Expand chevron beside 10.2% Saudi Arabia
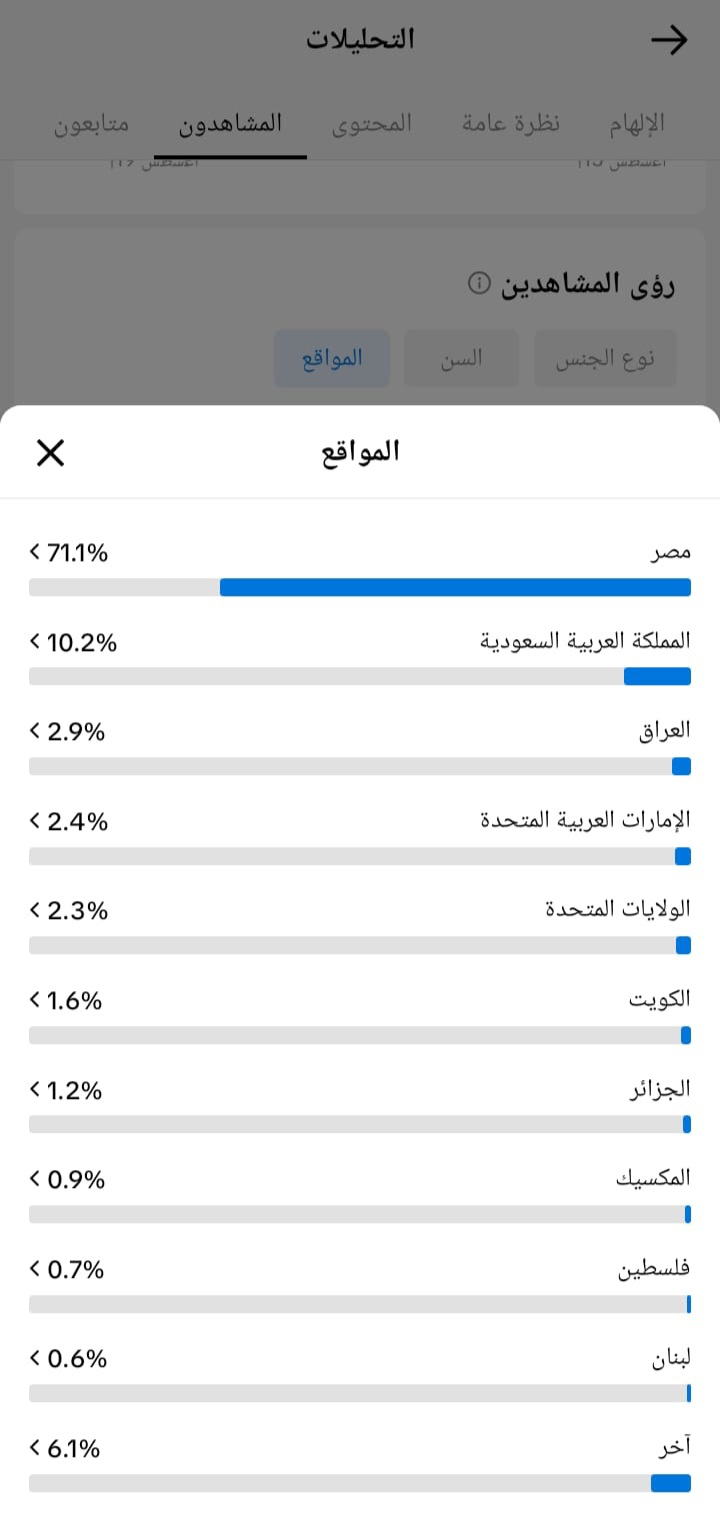This screenshot has width=720, height=1519. point(36,642)
